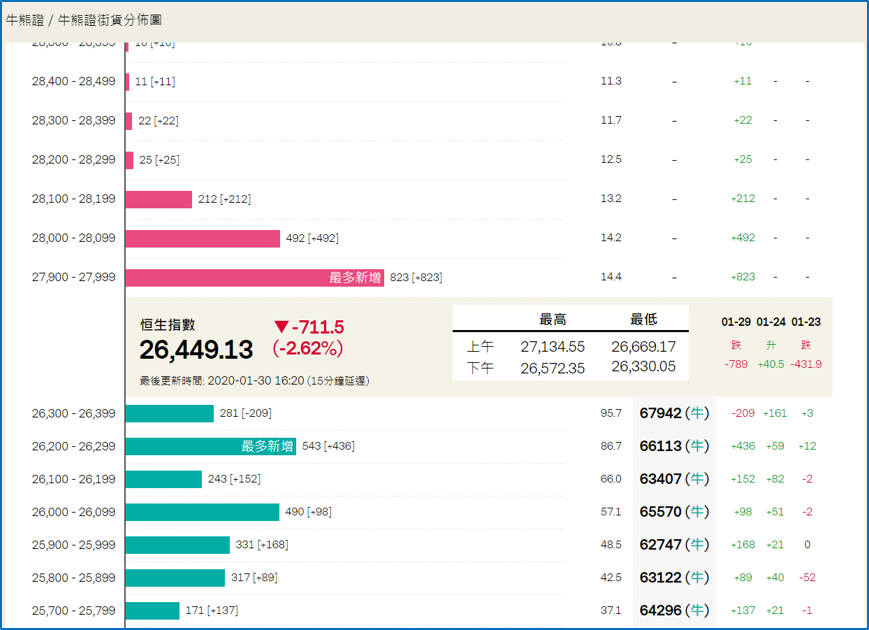Click the 14.4 value in the 27,900 row
This screenshot has height=630, width=869.
pos(611,276)
